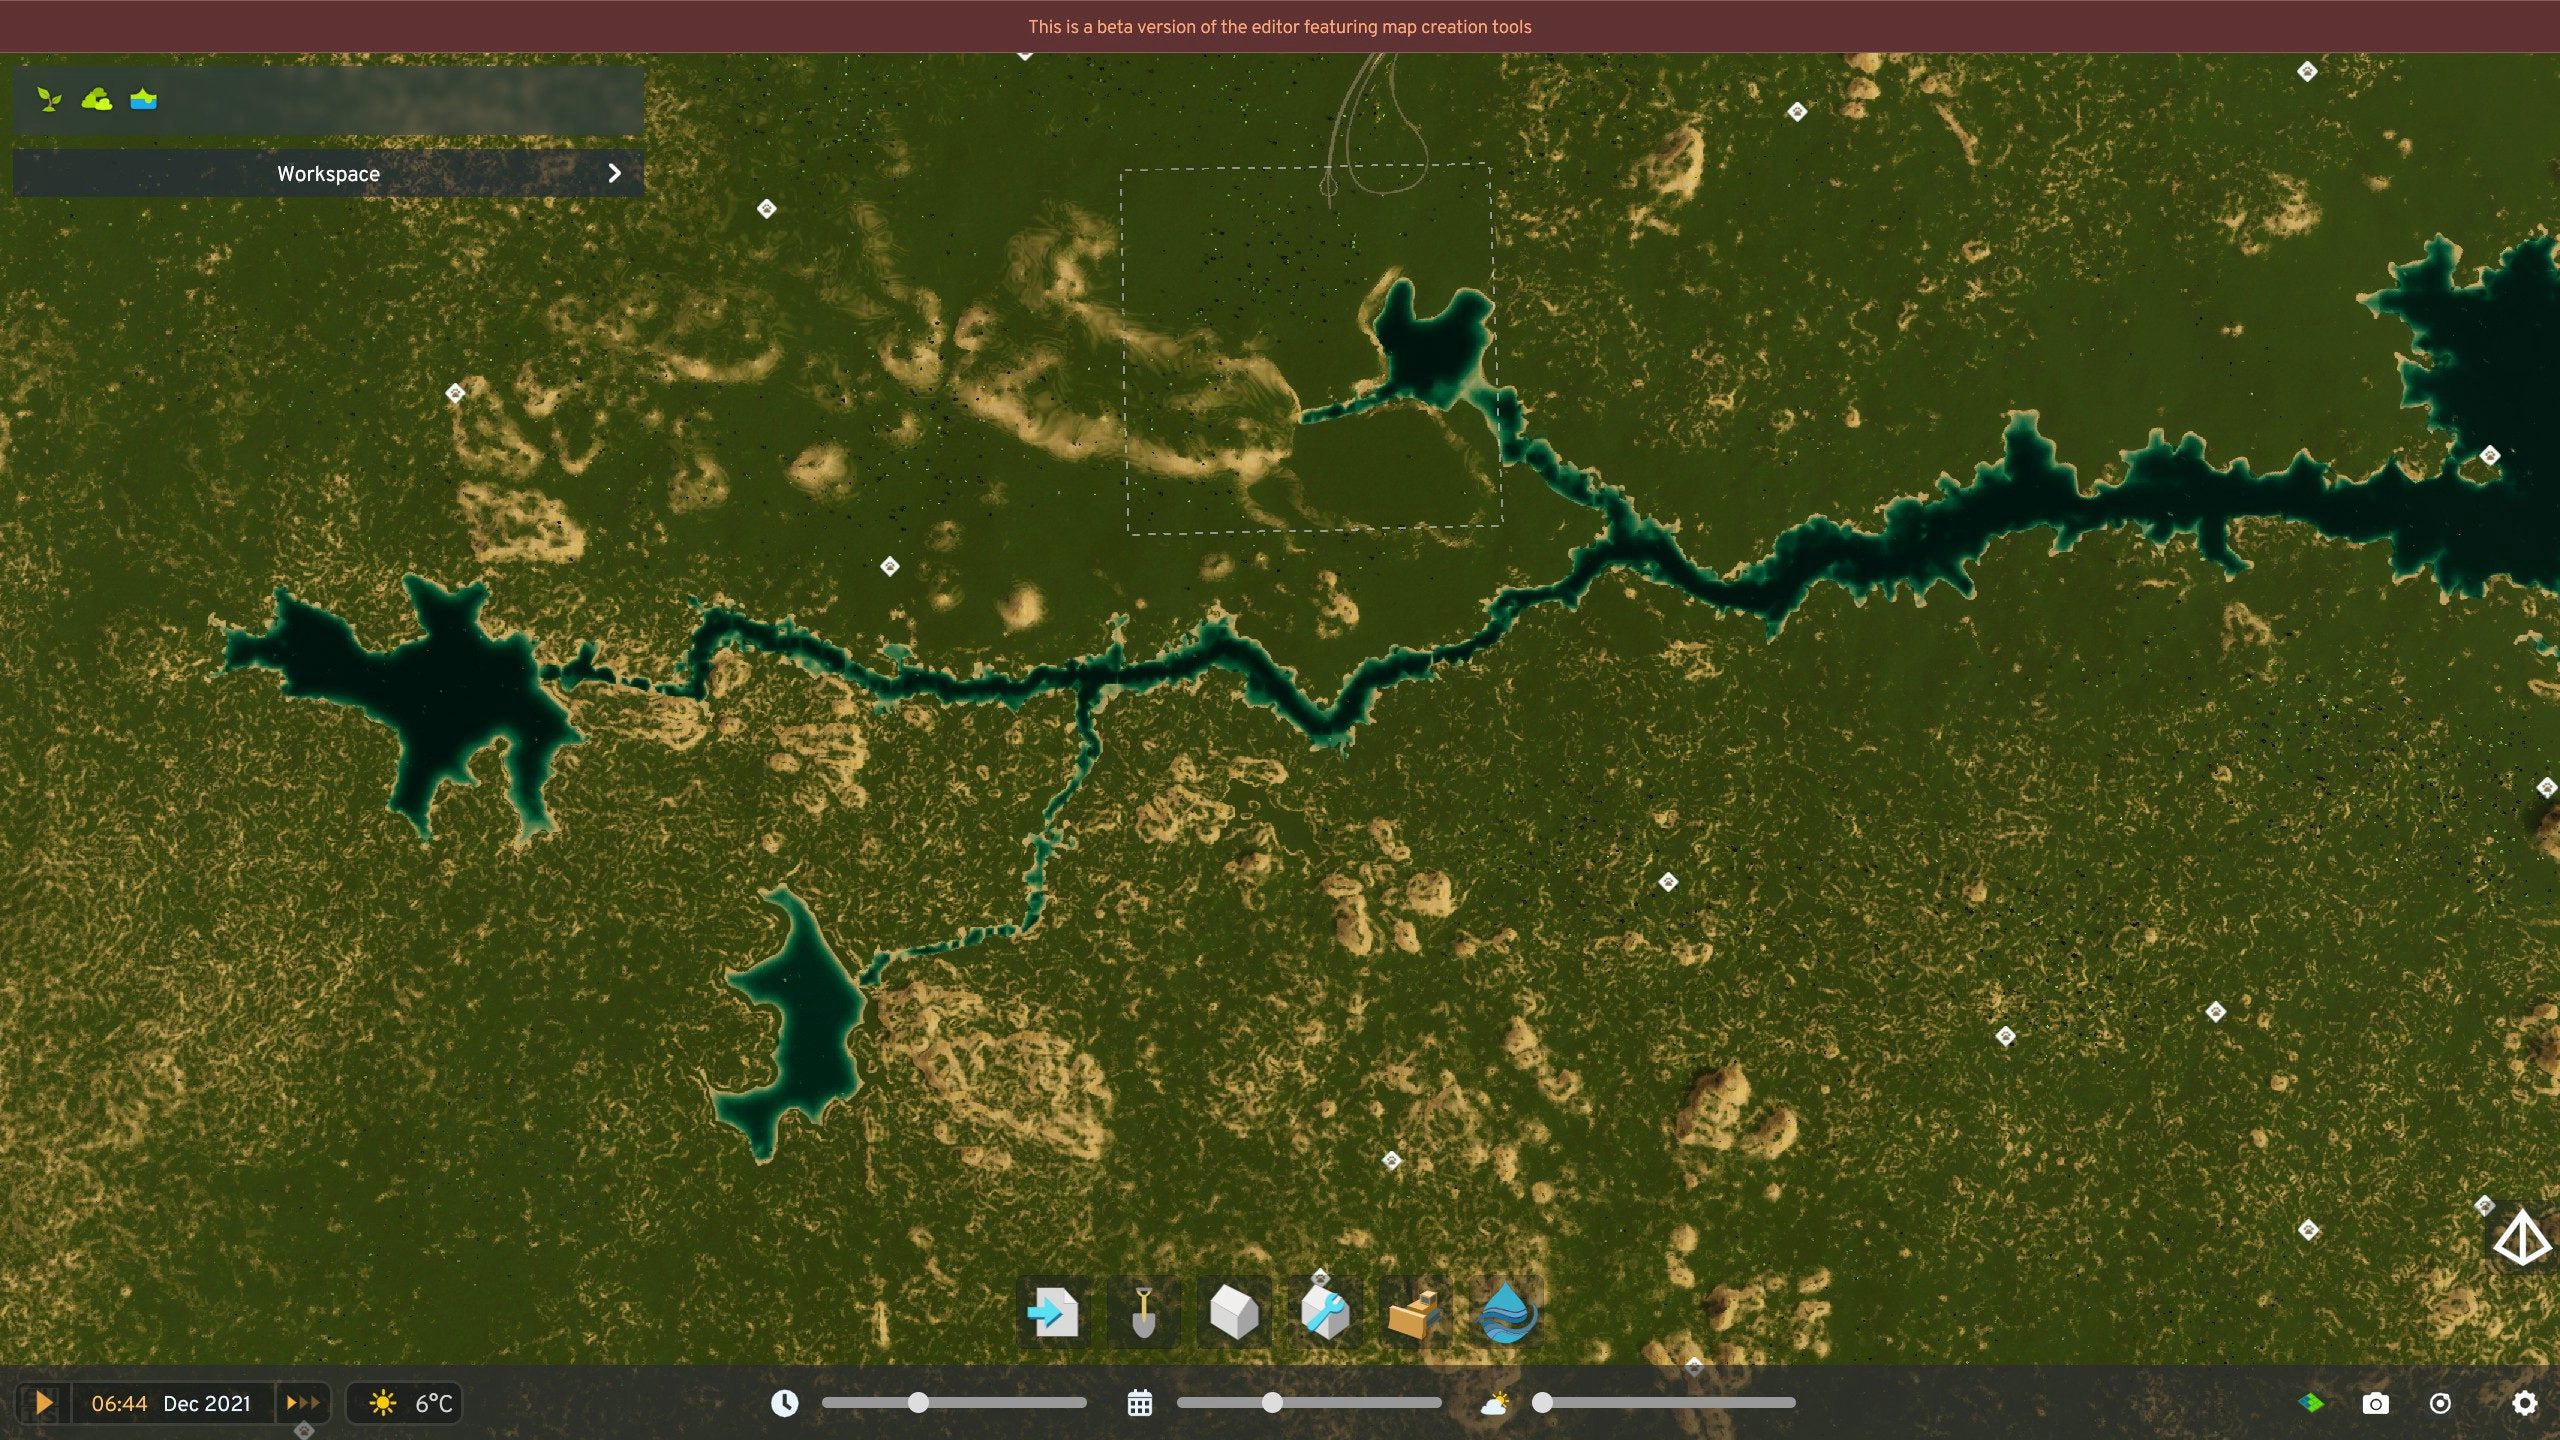The image size is (2560, 1440).
Task: Select the white building objects tool
Action: 1234,1312
